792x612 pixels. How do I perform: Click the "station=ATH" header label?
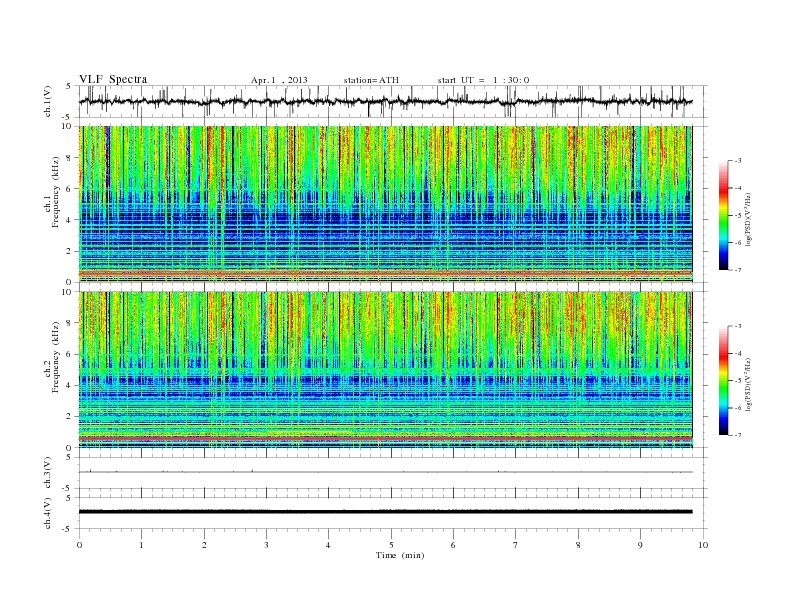pos(371,80)
